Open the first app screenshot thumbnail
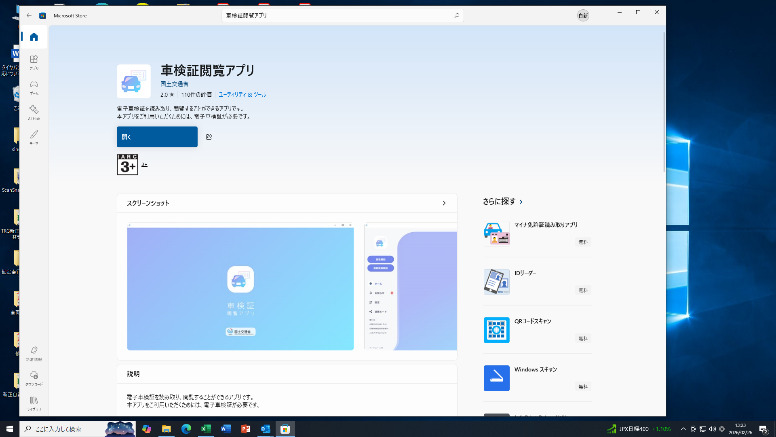This screenshot has width=776, height=437. 240,288
